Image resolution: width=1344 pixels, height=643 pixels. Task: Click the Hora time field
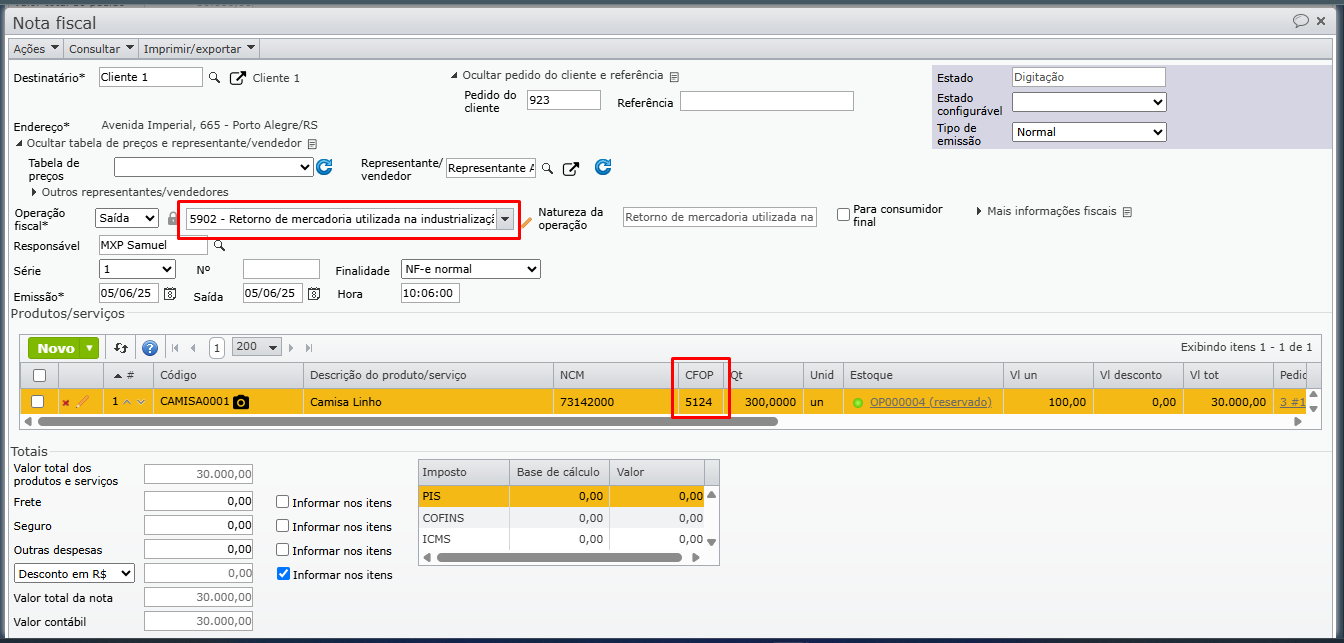click(x=430, y=294)
